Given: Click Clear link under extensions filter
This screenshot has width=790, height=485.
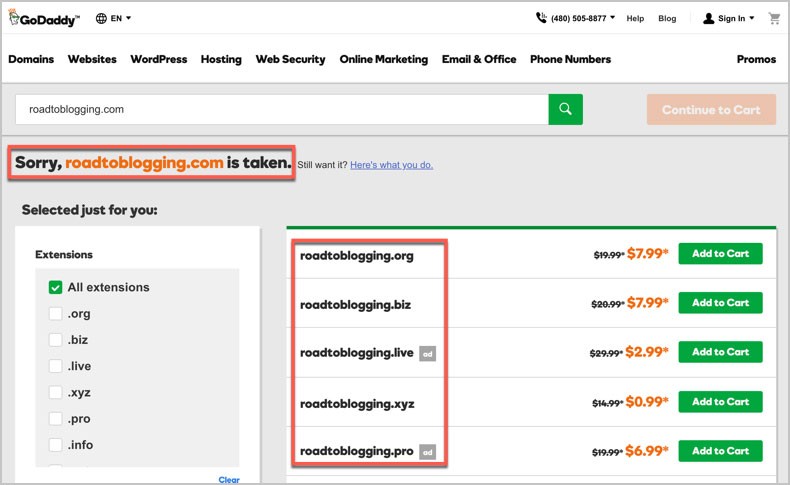Looking at the screenshot, I should point(229,480).
